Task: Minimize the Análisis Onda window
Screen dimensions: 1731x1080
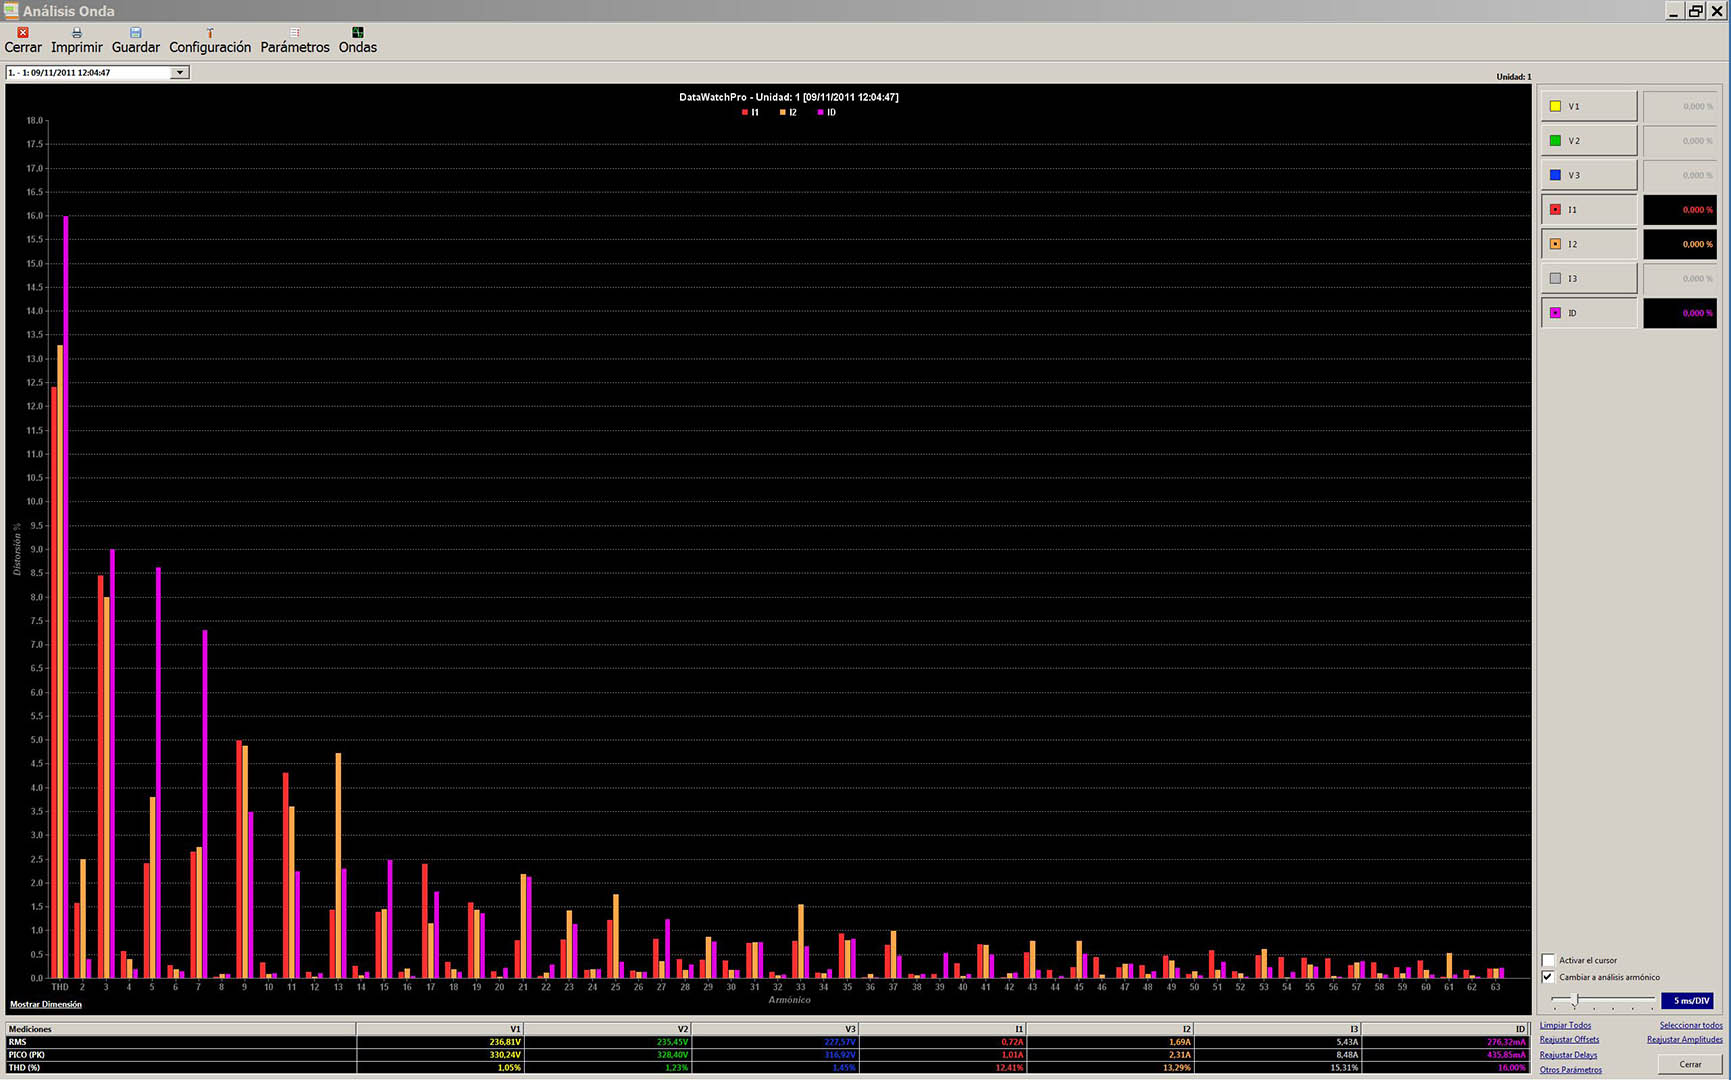Action: (x=1674, y=11)
